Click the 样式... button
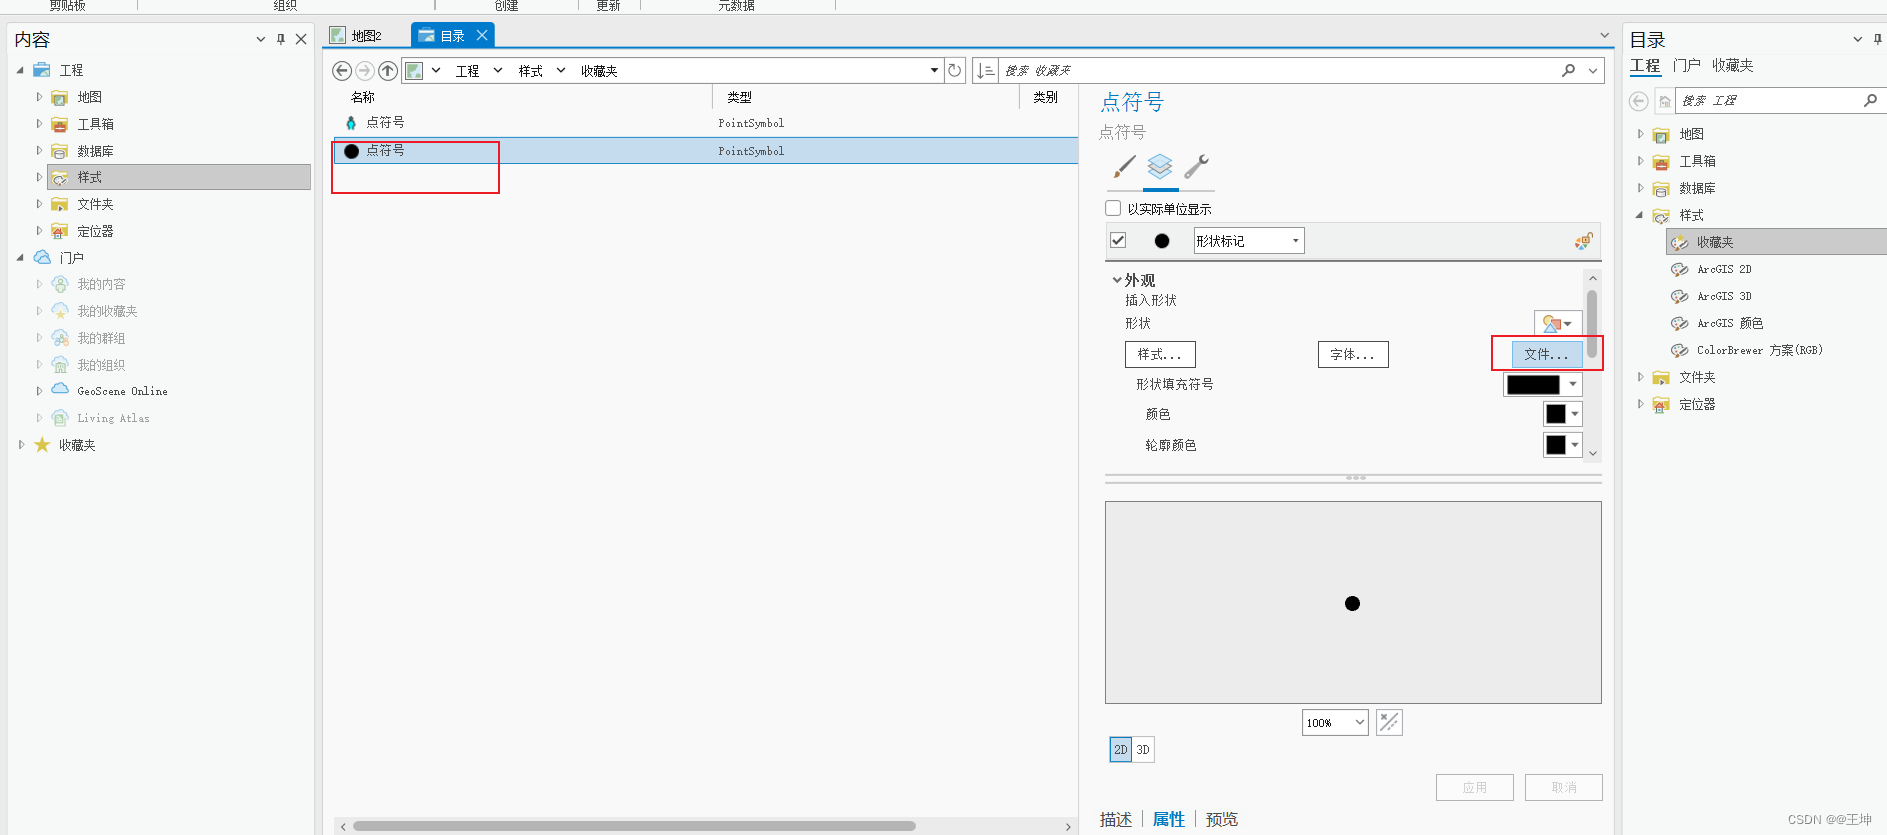Image resolution: width=1887 pixels, height=835 pixels. click(1160, 354)
